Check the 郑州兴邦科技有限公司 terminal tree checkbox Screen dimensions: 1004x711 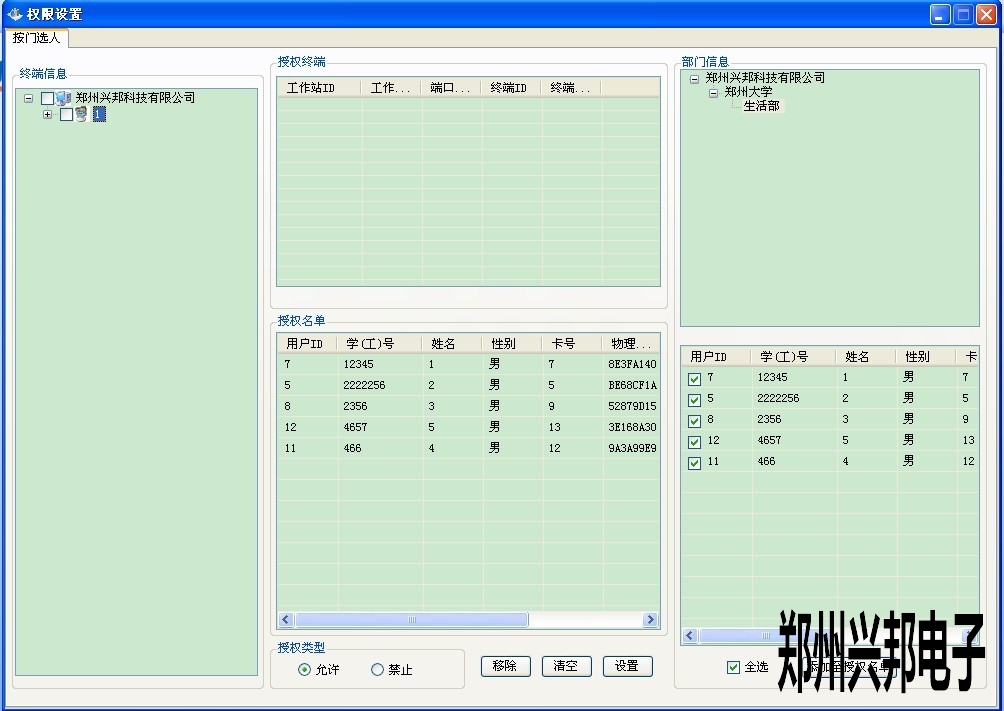pos(47,98)
